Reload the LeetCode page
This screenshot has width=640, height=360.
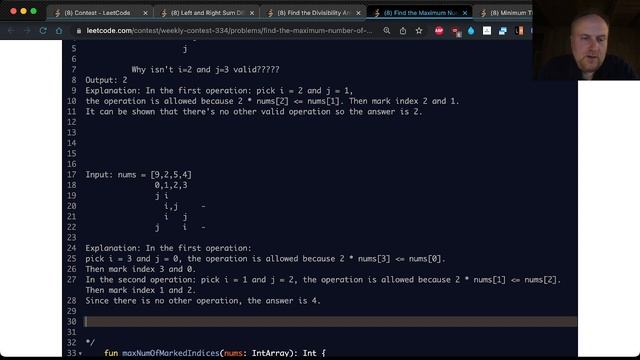click(x=43, y=31)
